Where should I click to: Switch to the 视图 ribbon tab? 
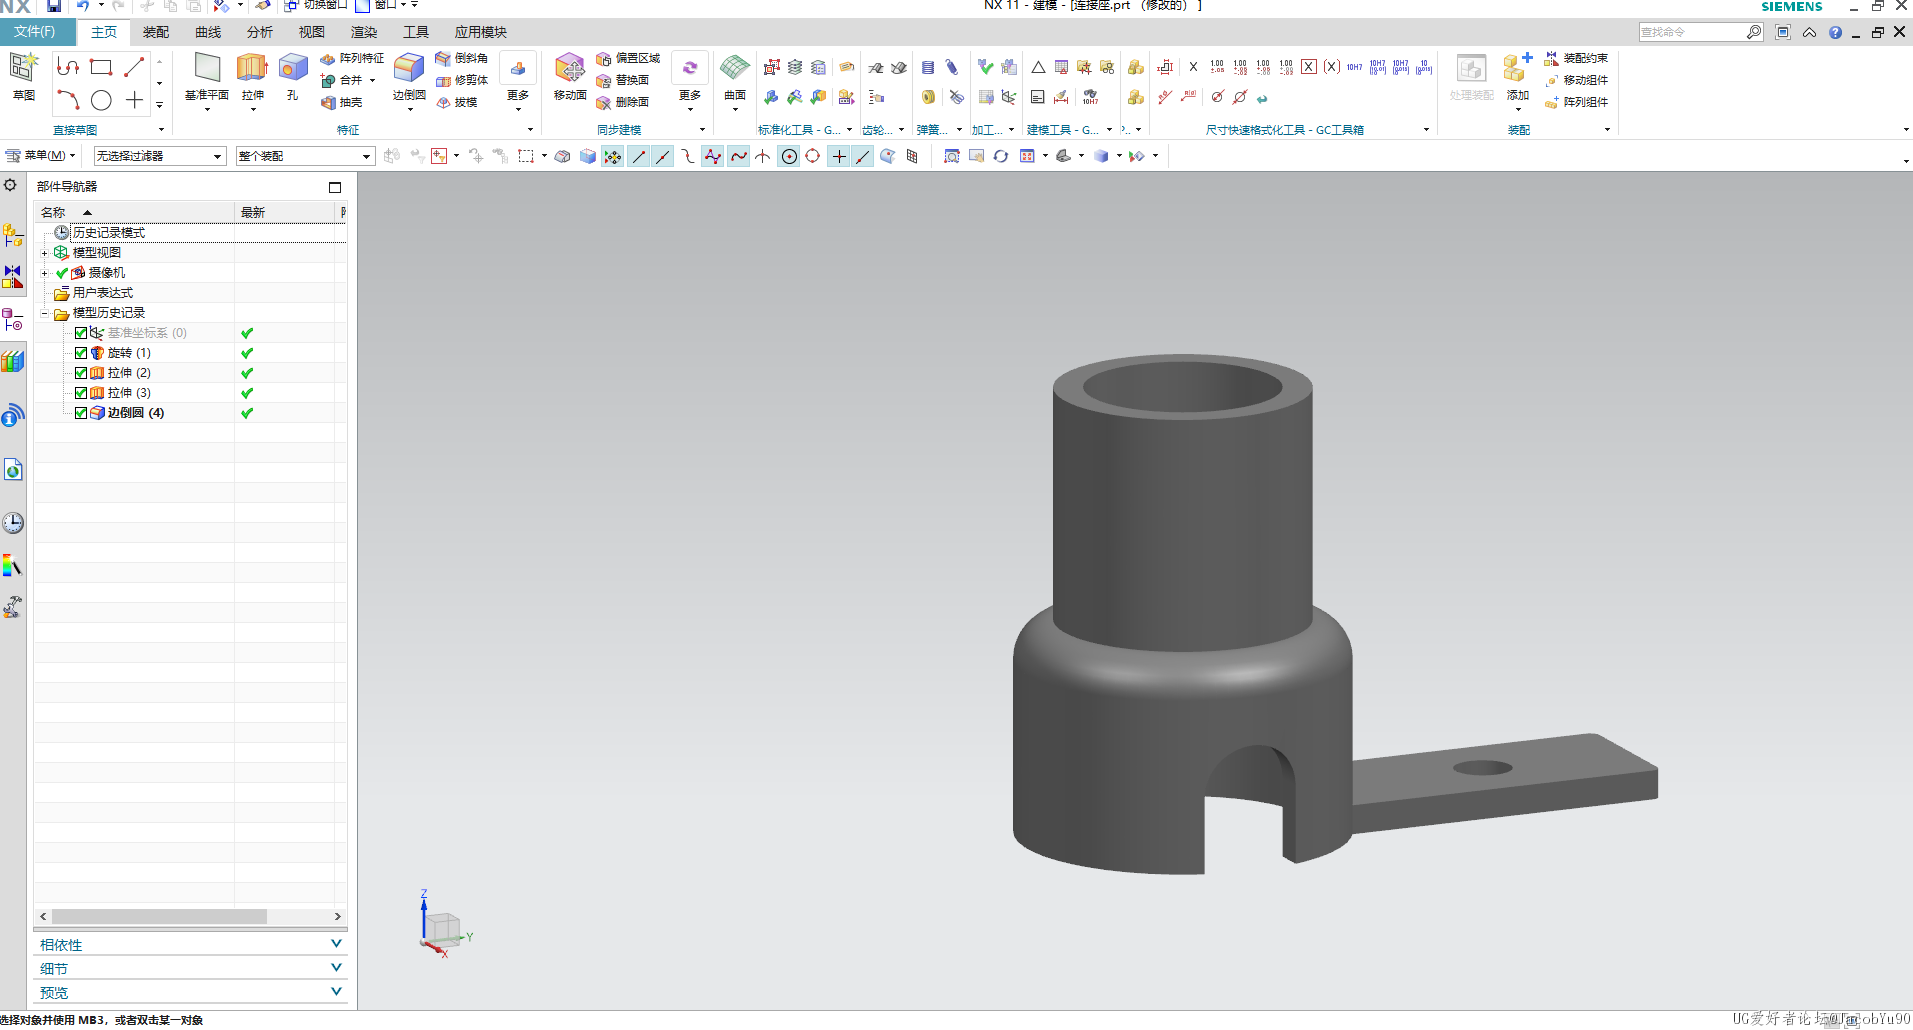click(x=312, y=32)
